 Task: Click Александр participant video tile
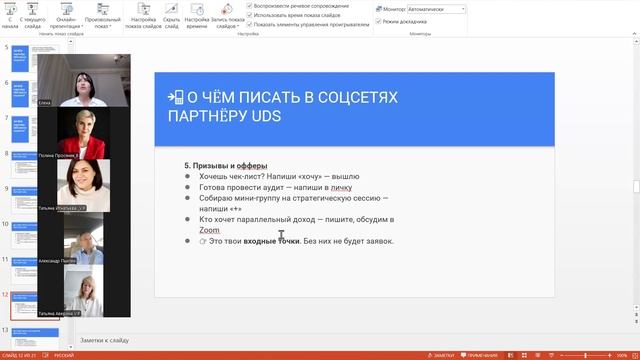point(84,238)
